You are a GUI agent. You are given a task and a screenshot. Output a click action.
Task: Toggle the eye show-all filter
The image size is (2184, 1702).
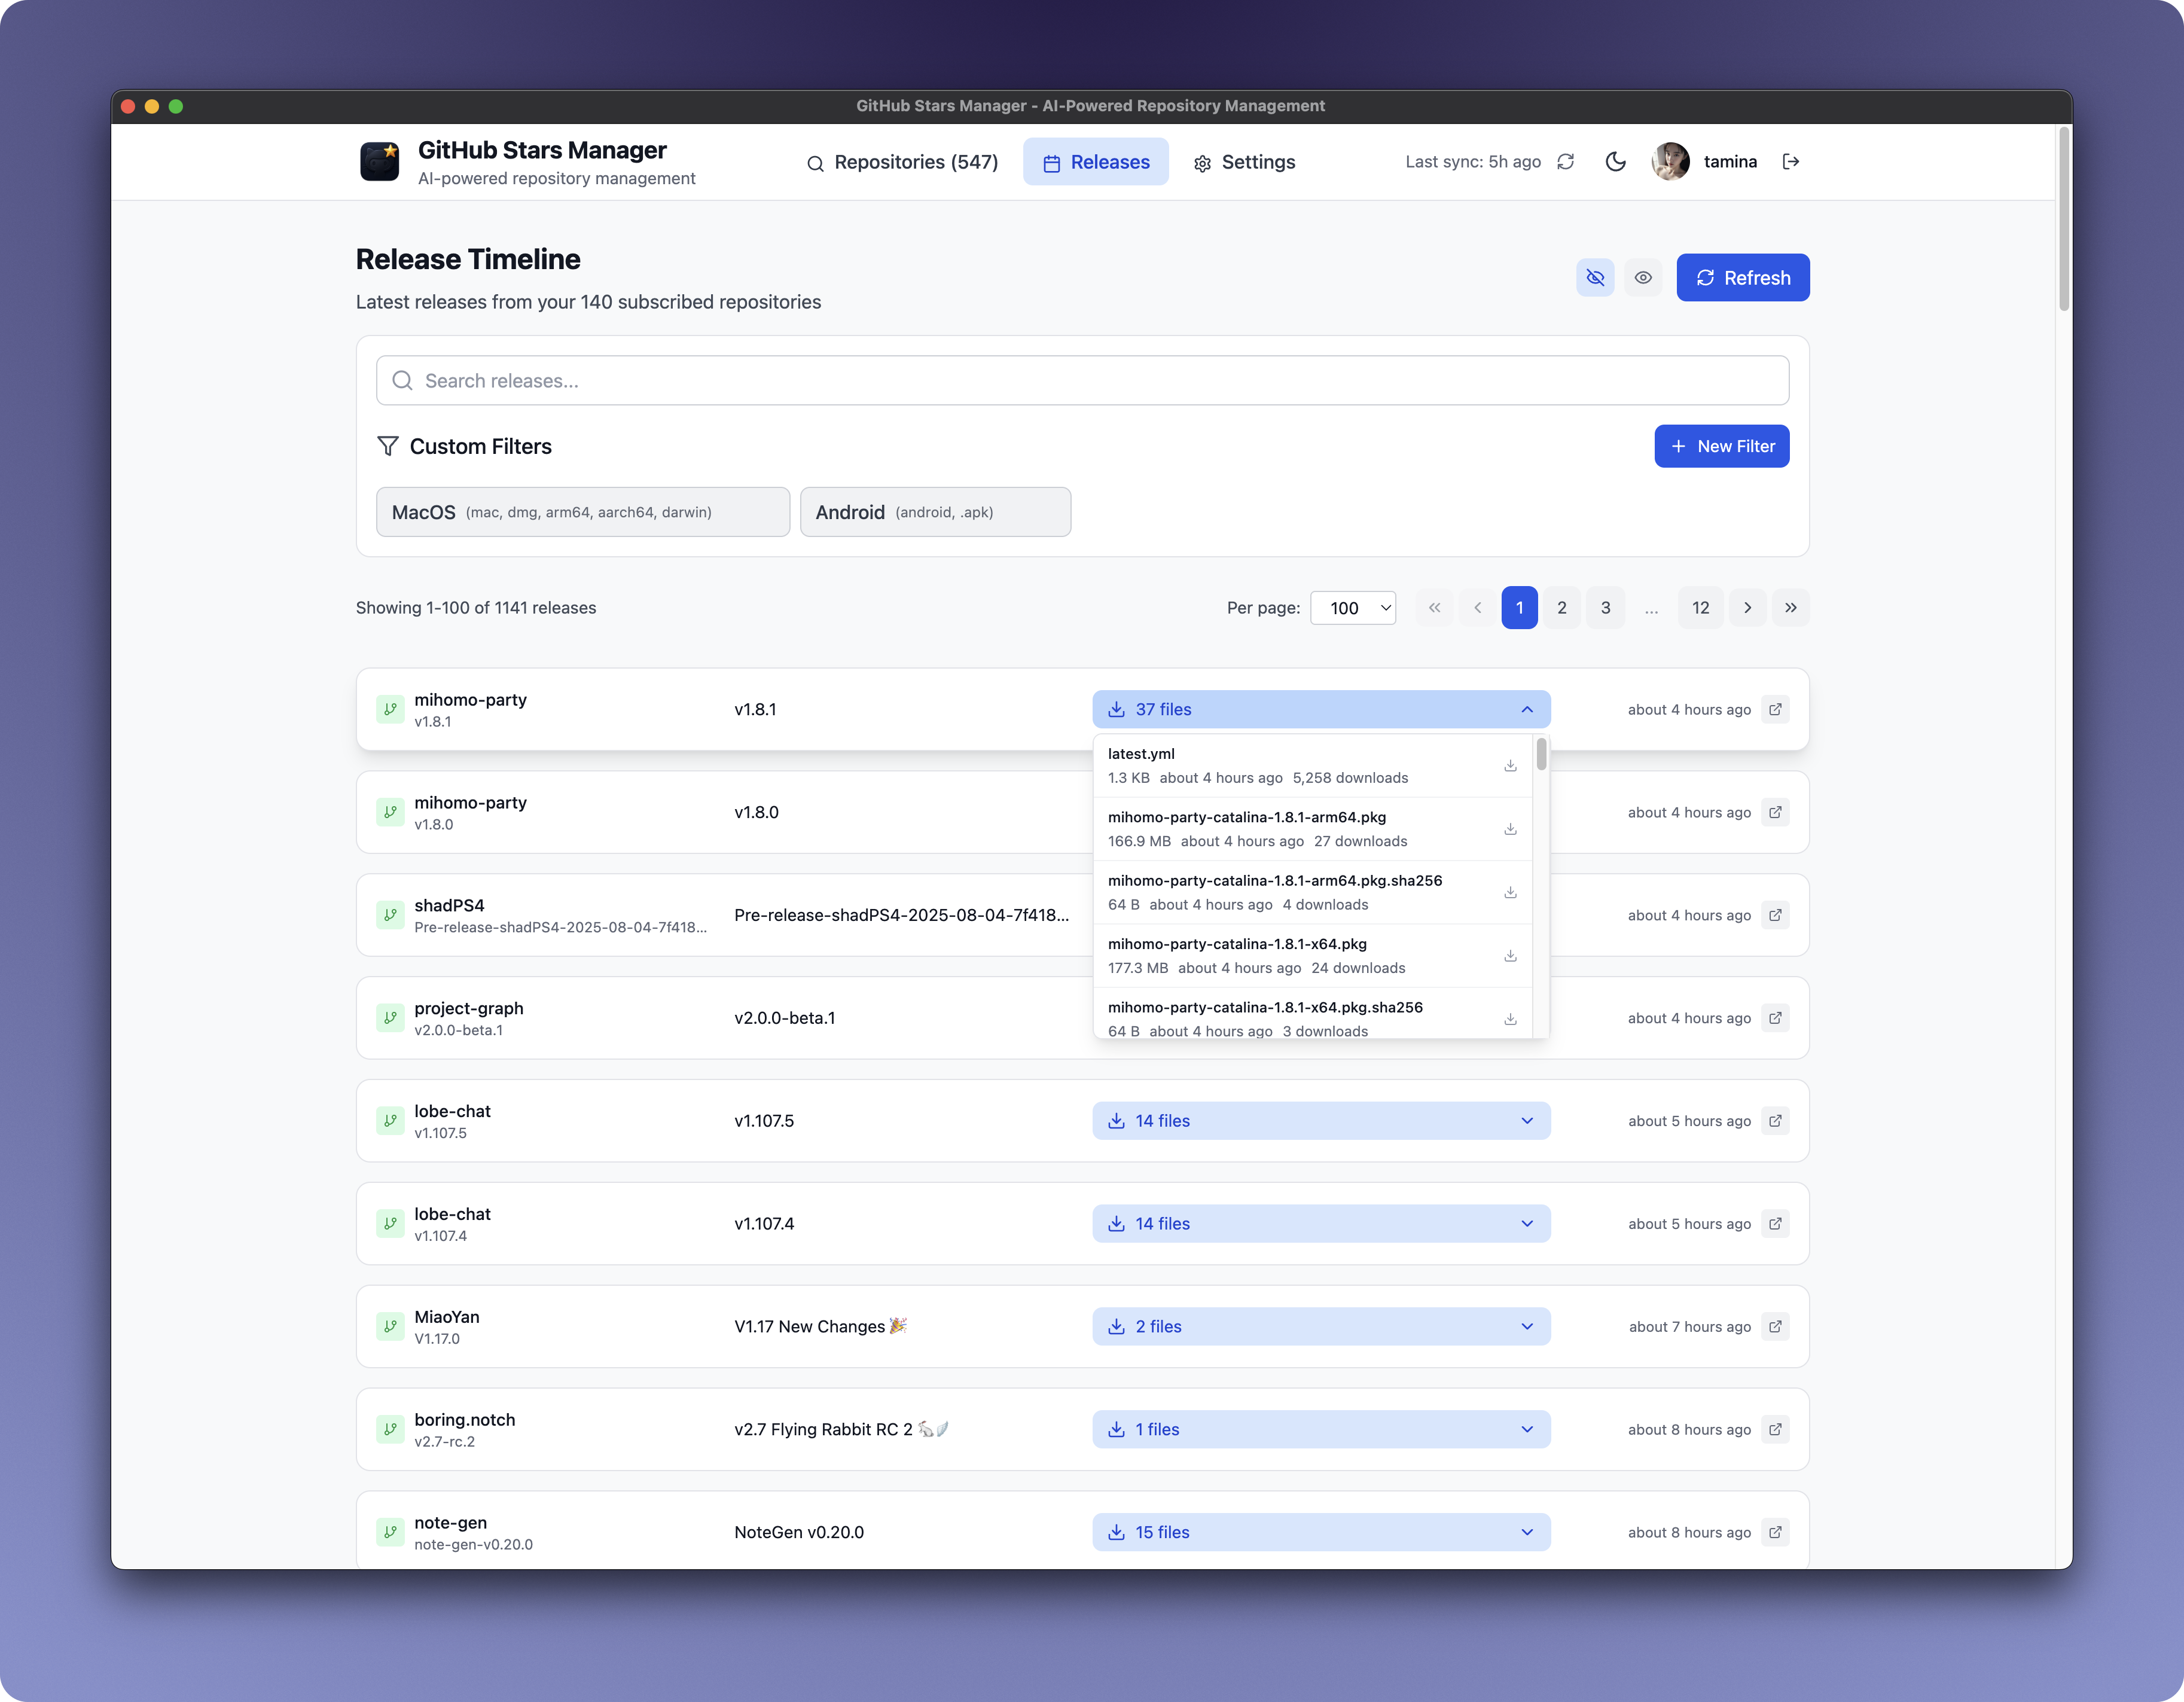[1643, 278]
